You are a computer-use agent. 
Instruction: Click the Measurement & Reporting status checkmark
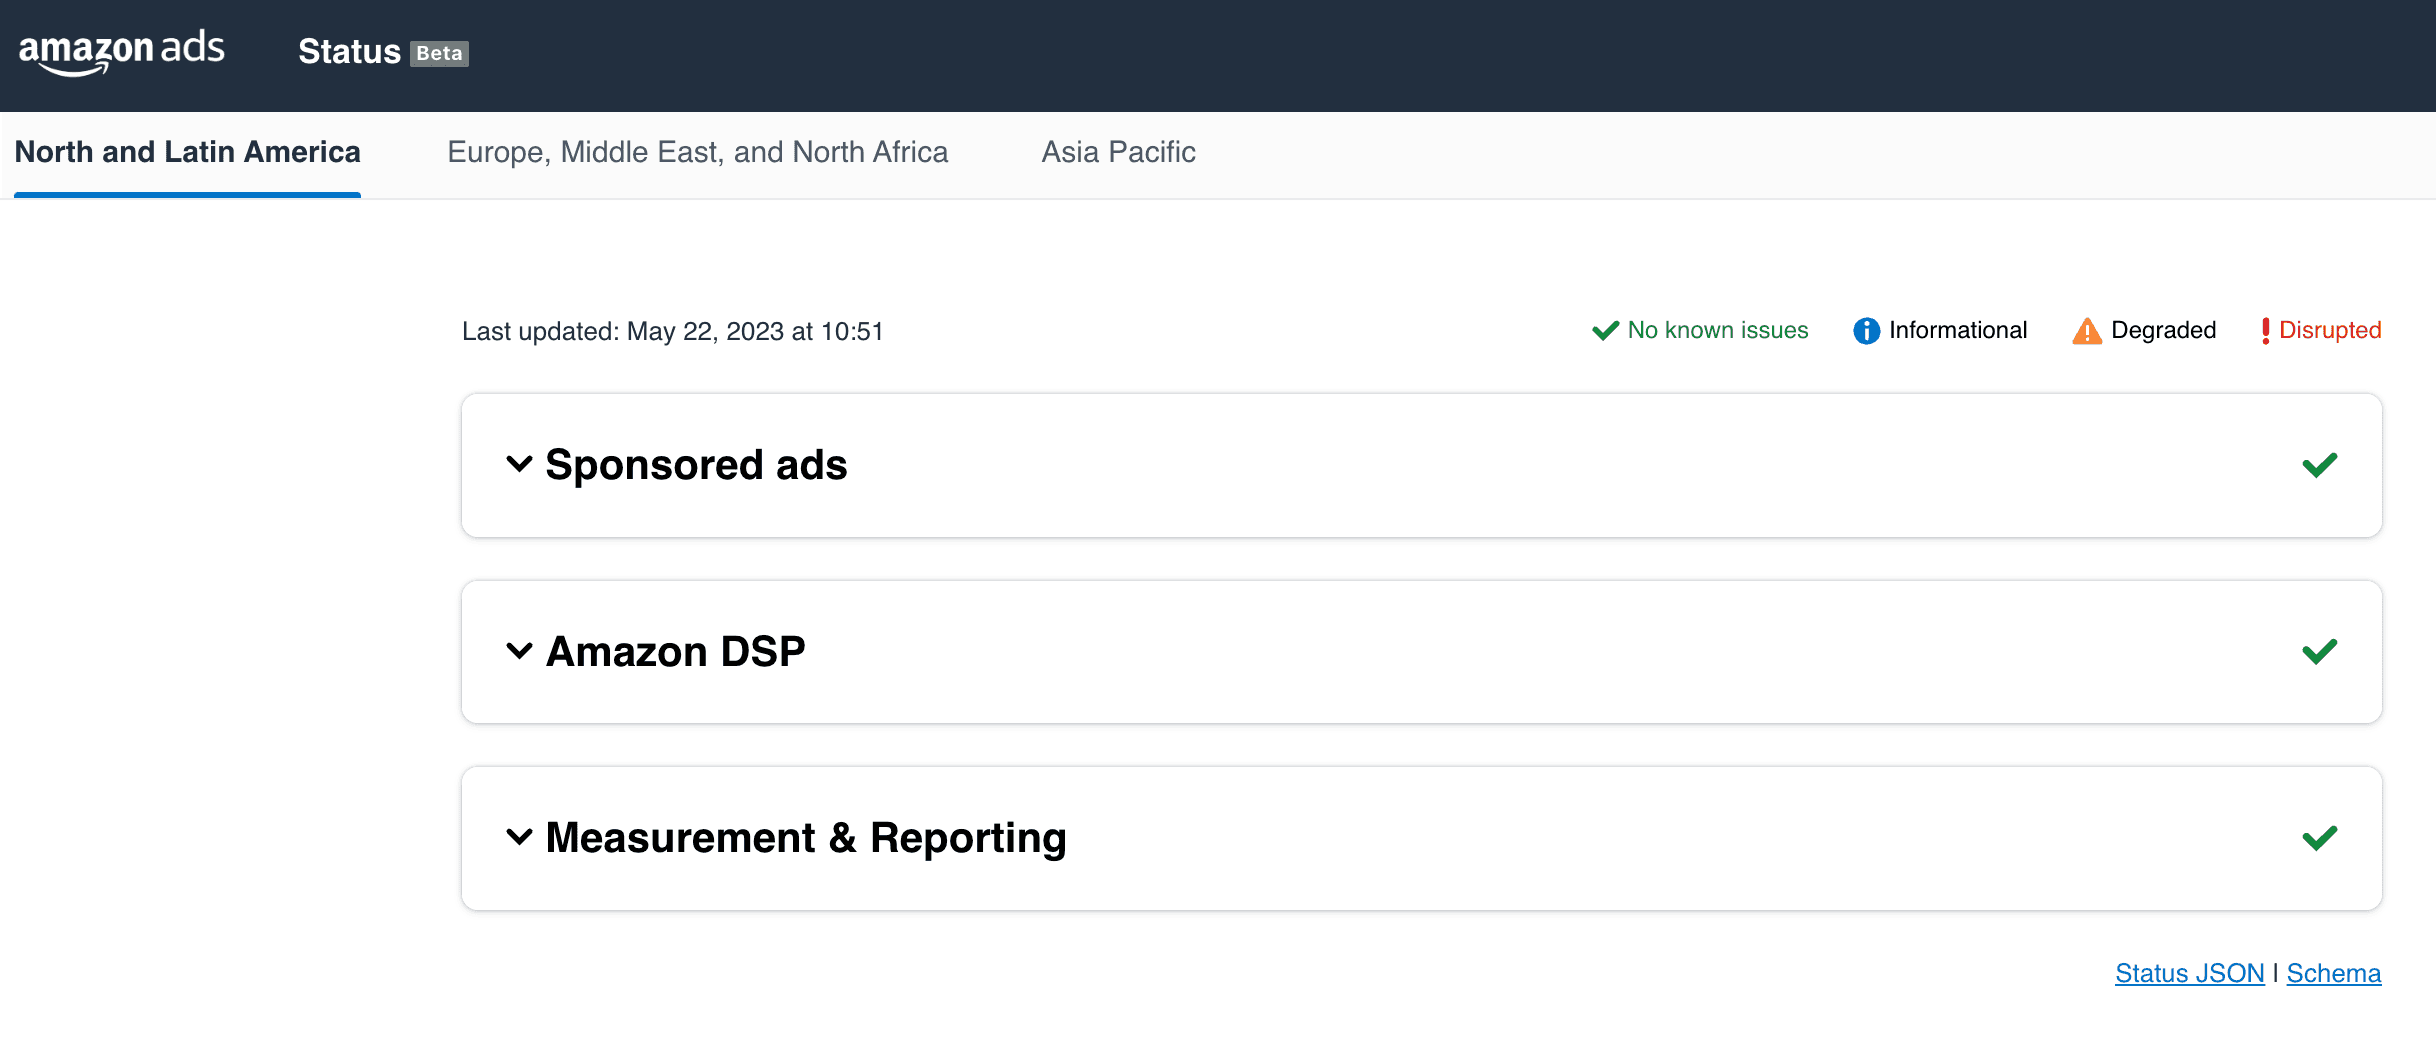click(x=2319, y=838)
